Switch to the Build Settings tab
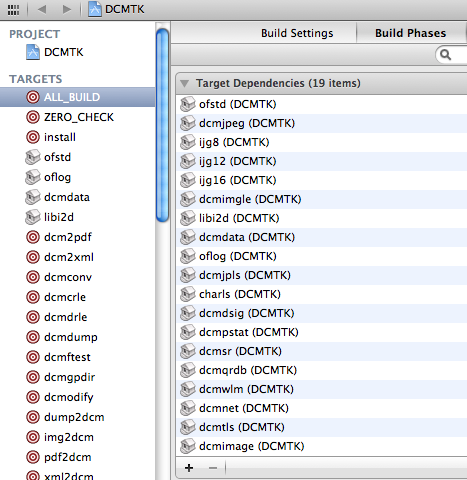 297,33
